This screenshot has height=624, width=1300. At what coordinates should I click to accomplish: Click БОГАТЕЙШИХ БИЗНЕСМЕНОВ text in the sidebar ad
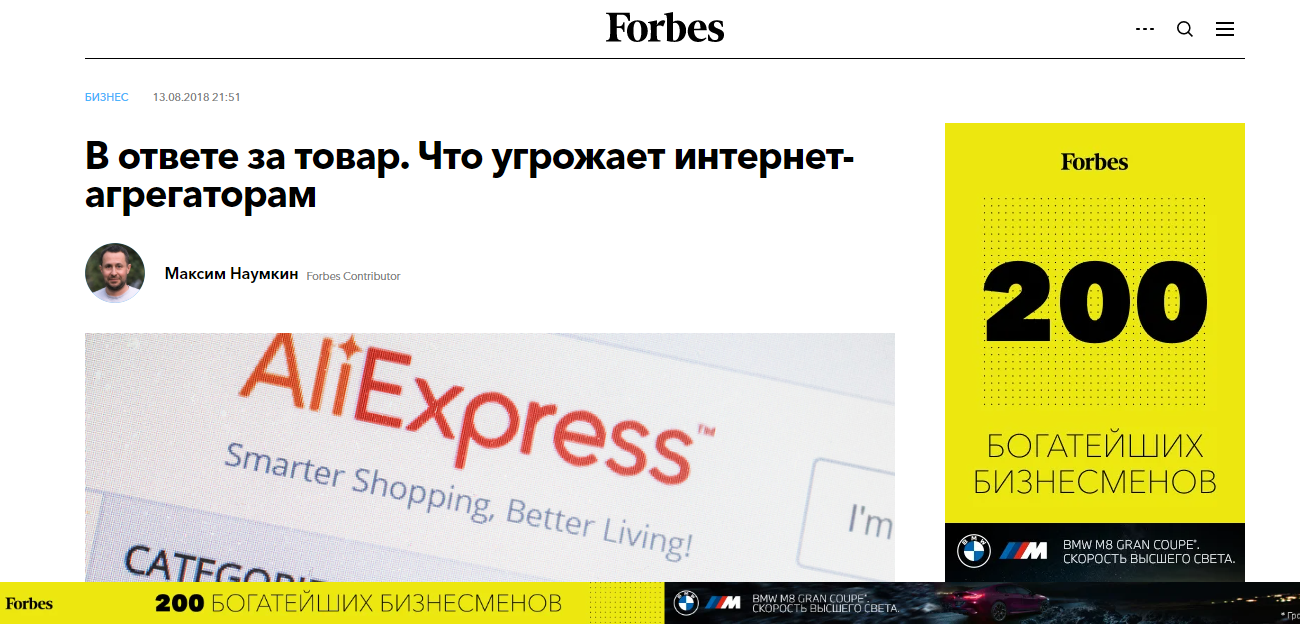[1095, 464]
